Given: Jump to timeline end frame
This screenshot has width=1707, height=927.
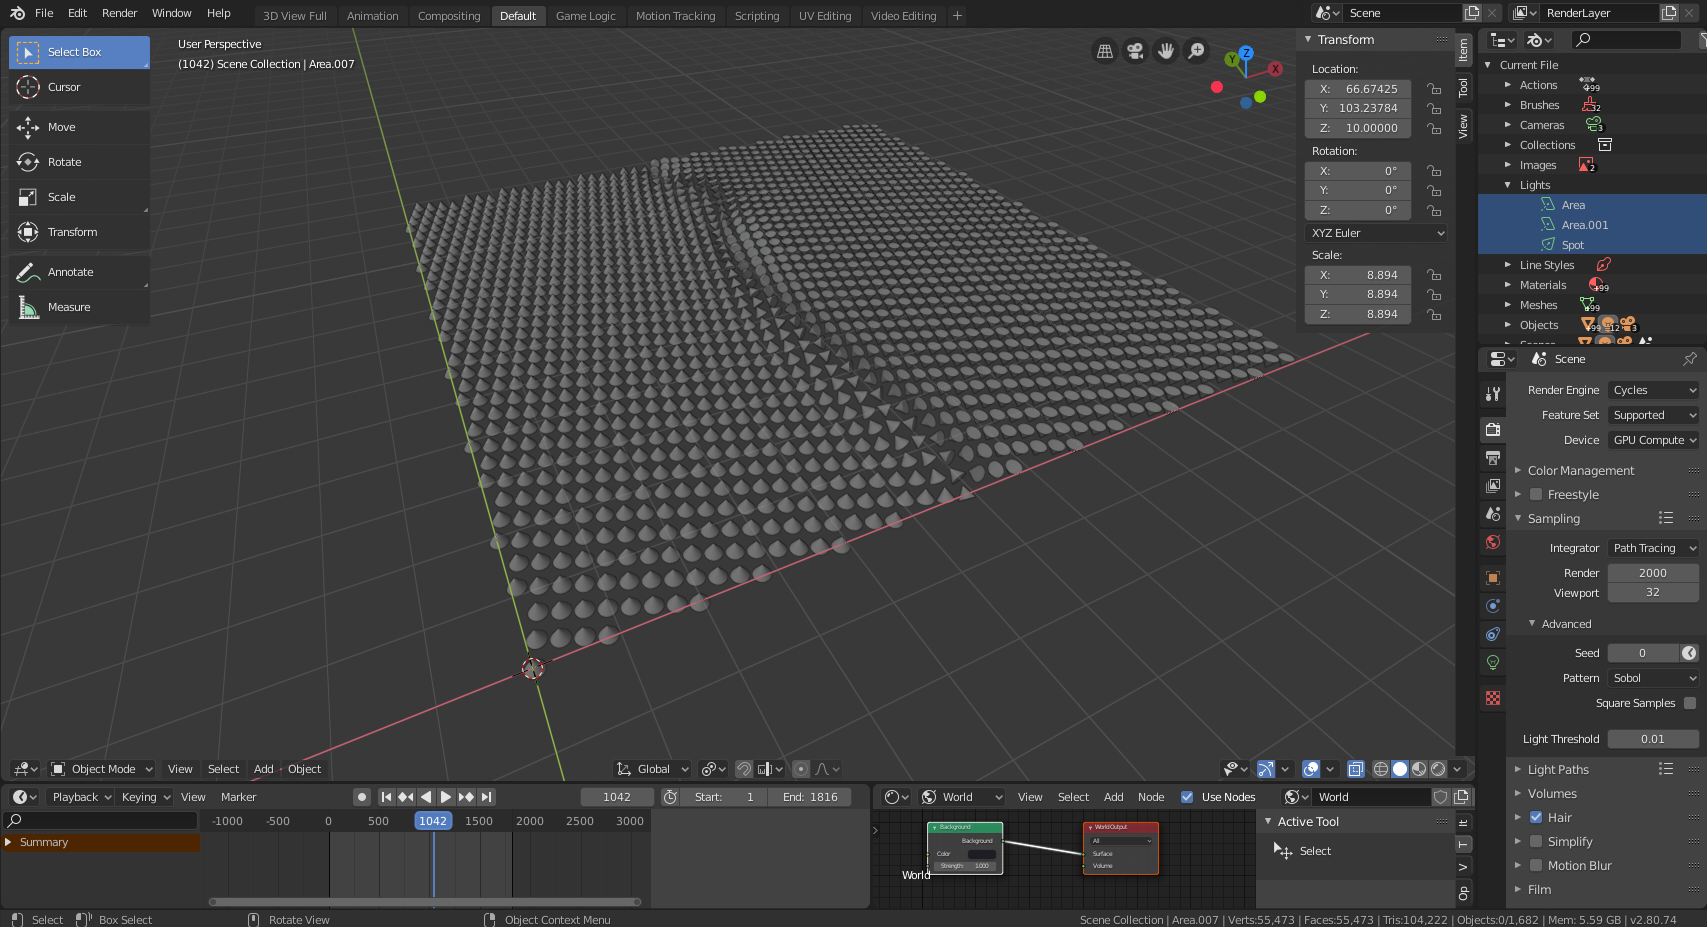Looking at the screenshot, I should [486, 797].
